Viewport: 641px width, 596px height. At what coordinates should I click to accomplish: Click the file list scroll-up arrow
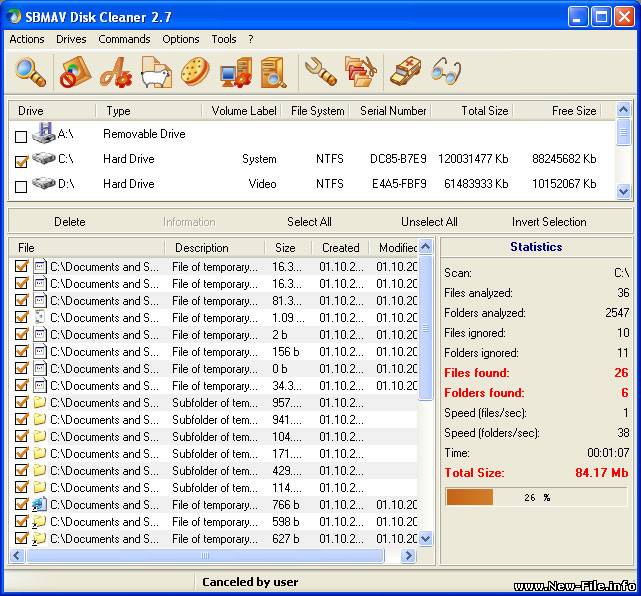click(x=426, y=246)
